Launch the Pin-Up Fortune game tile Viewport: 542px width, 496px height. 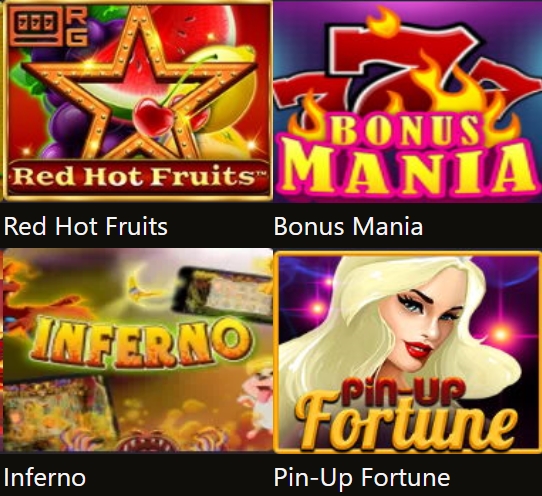pyautogui.click(x=408, y=352)
